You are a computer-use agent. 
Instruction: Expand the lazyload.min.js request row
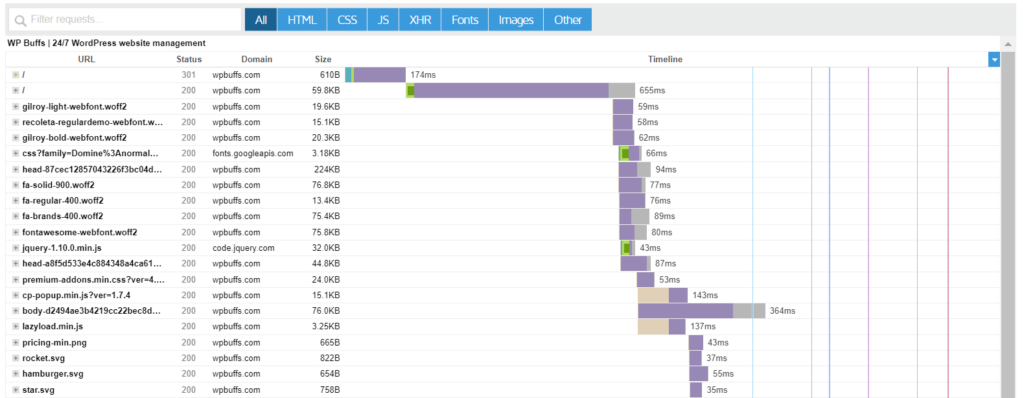click(16, 327)
